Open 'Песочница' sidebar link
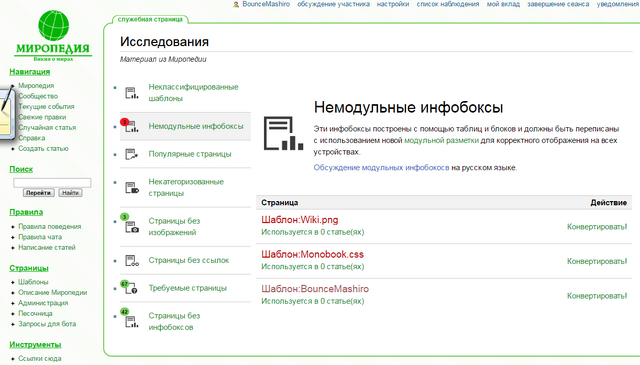Viewport: 640px width, 365px height. tap(35, 314)
